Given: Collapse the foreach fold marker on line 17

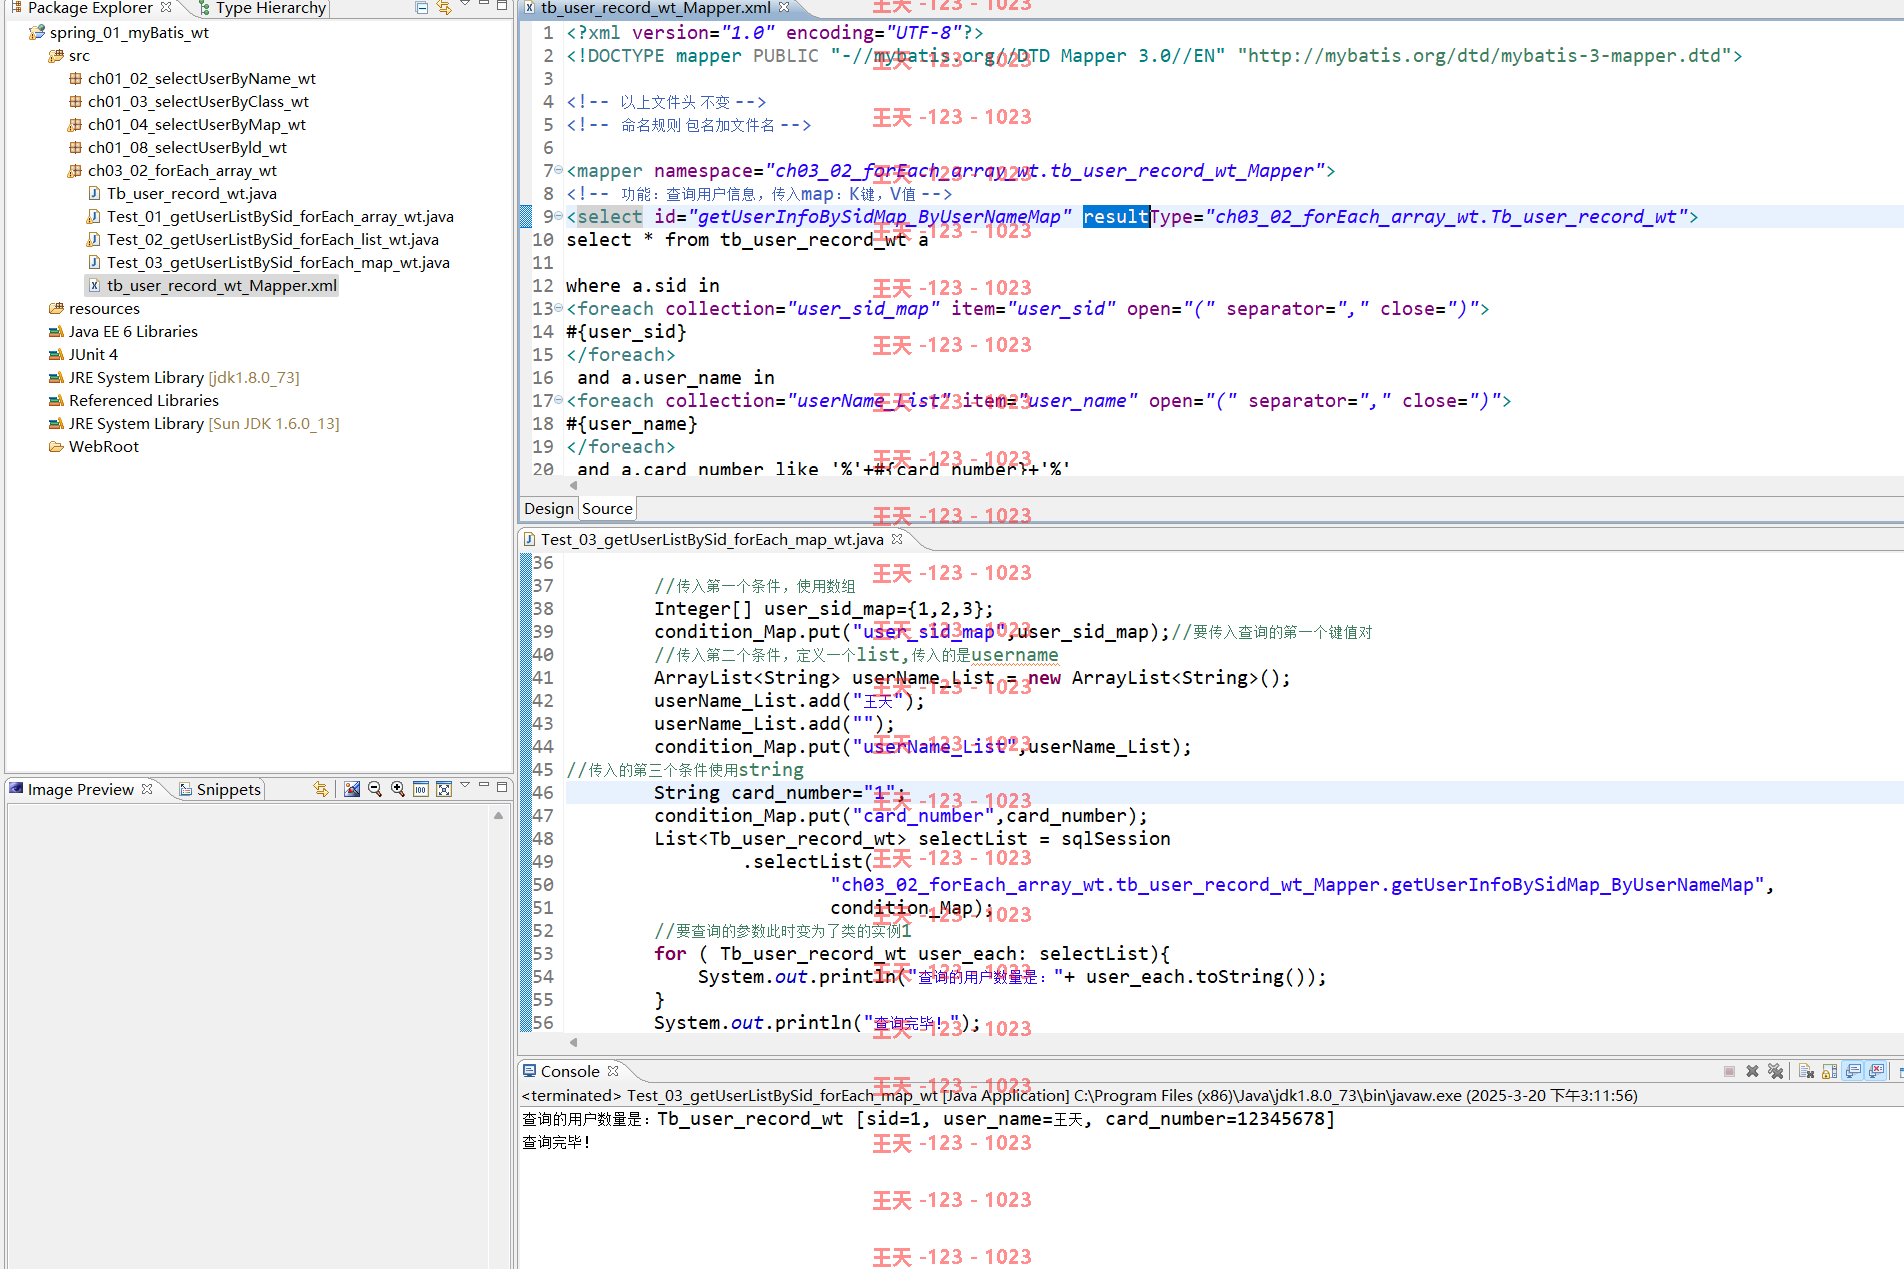Looking at the screenshot, I should [x=558, y=400].
